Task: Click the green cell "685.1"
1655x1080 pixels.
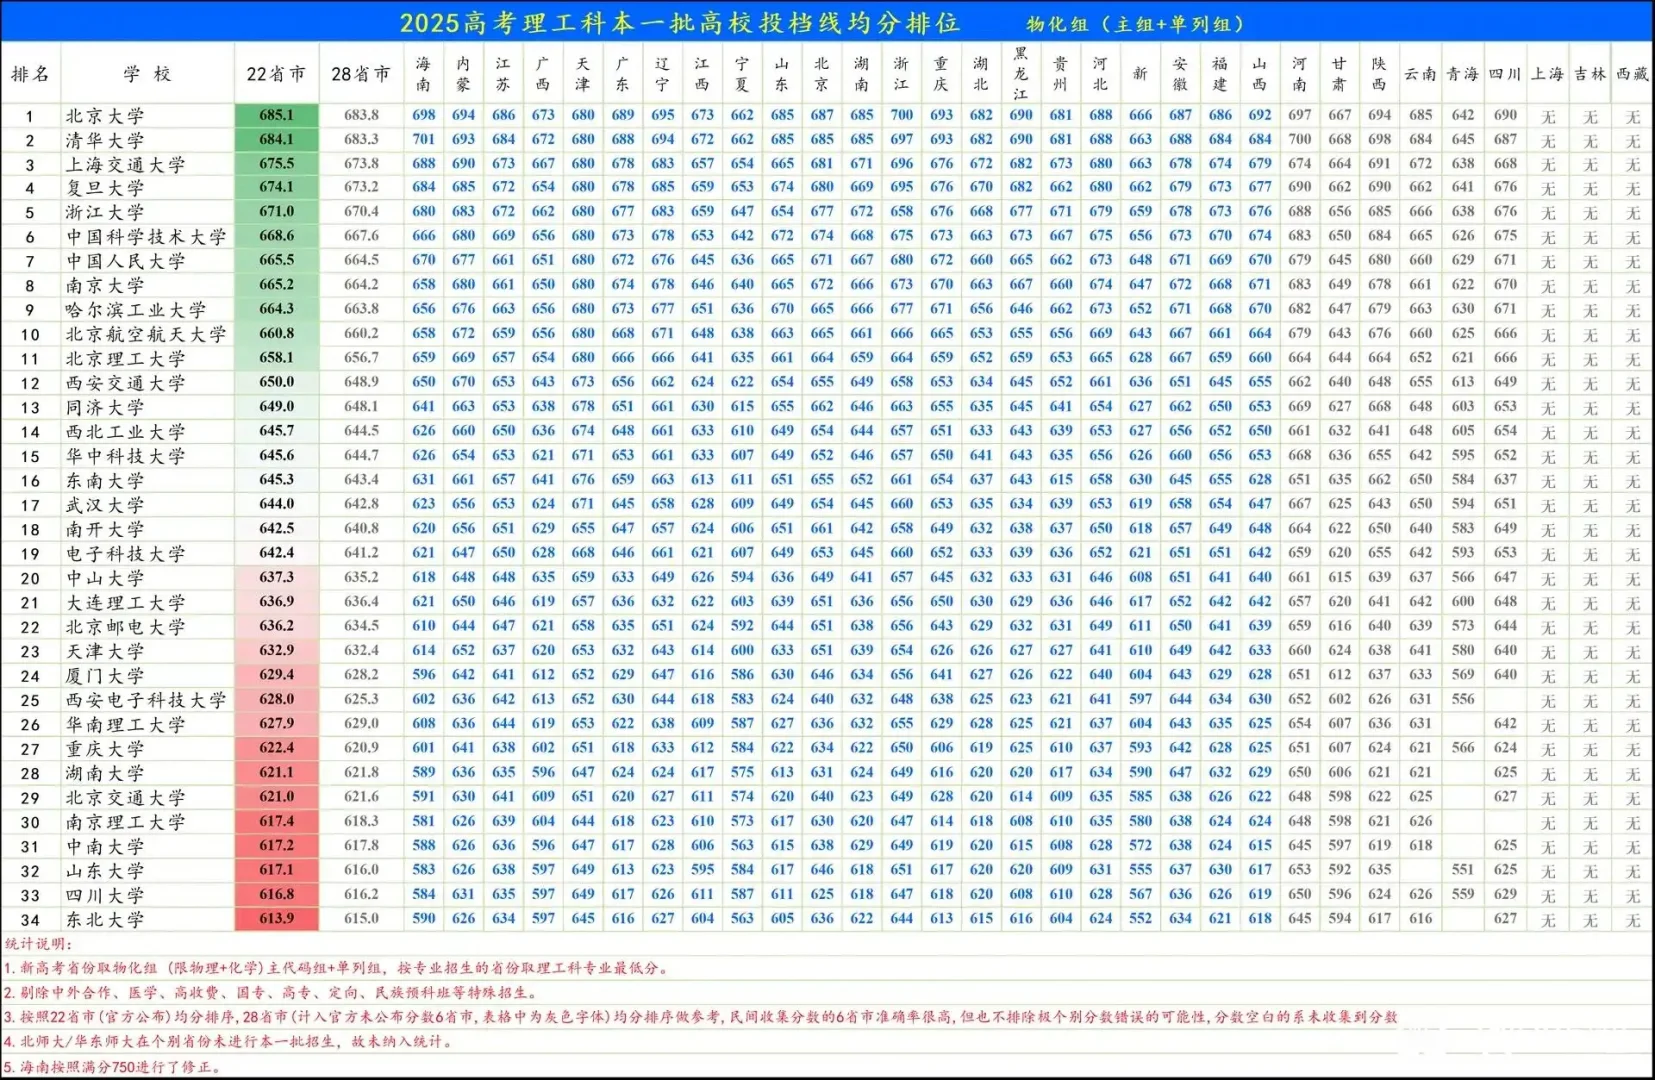Action: tap(277, 115)
